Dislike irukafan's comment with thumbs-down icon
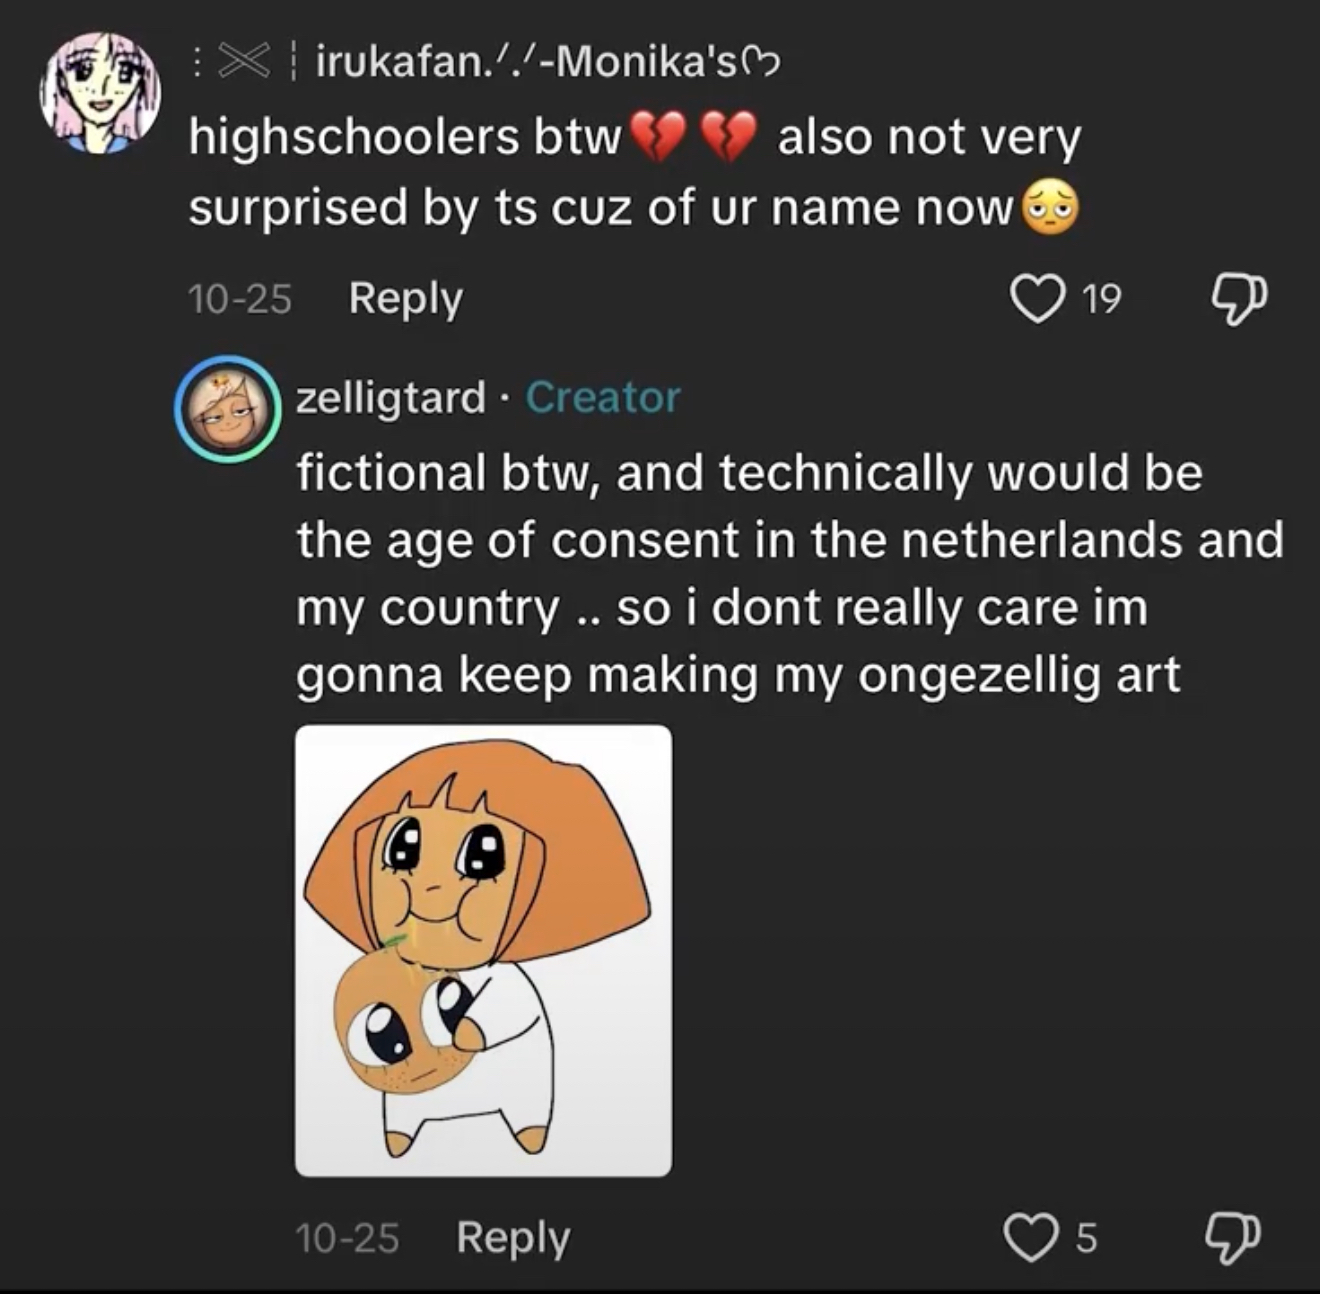Screen dimensions: 1320x1294 click(1238, 299)
